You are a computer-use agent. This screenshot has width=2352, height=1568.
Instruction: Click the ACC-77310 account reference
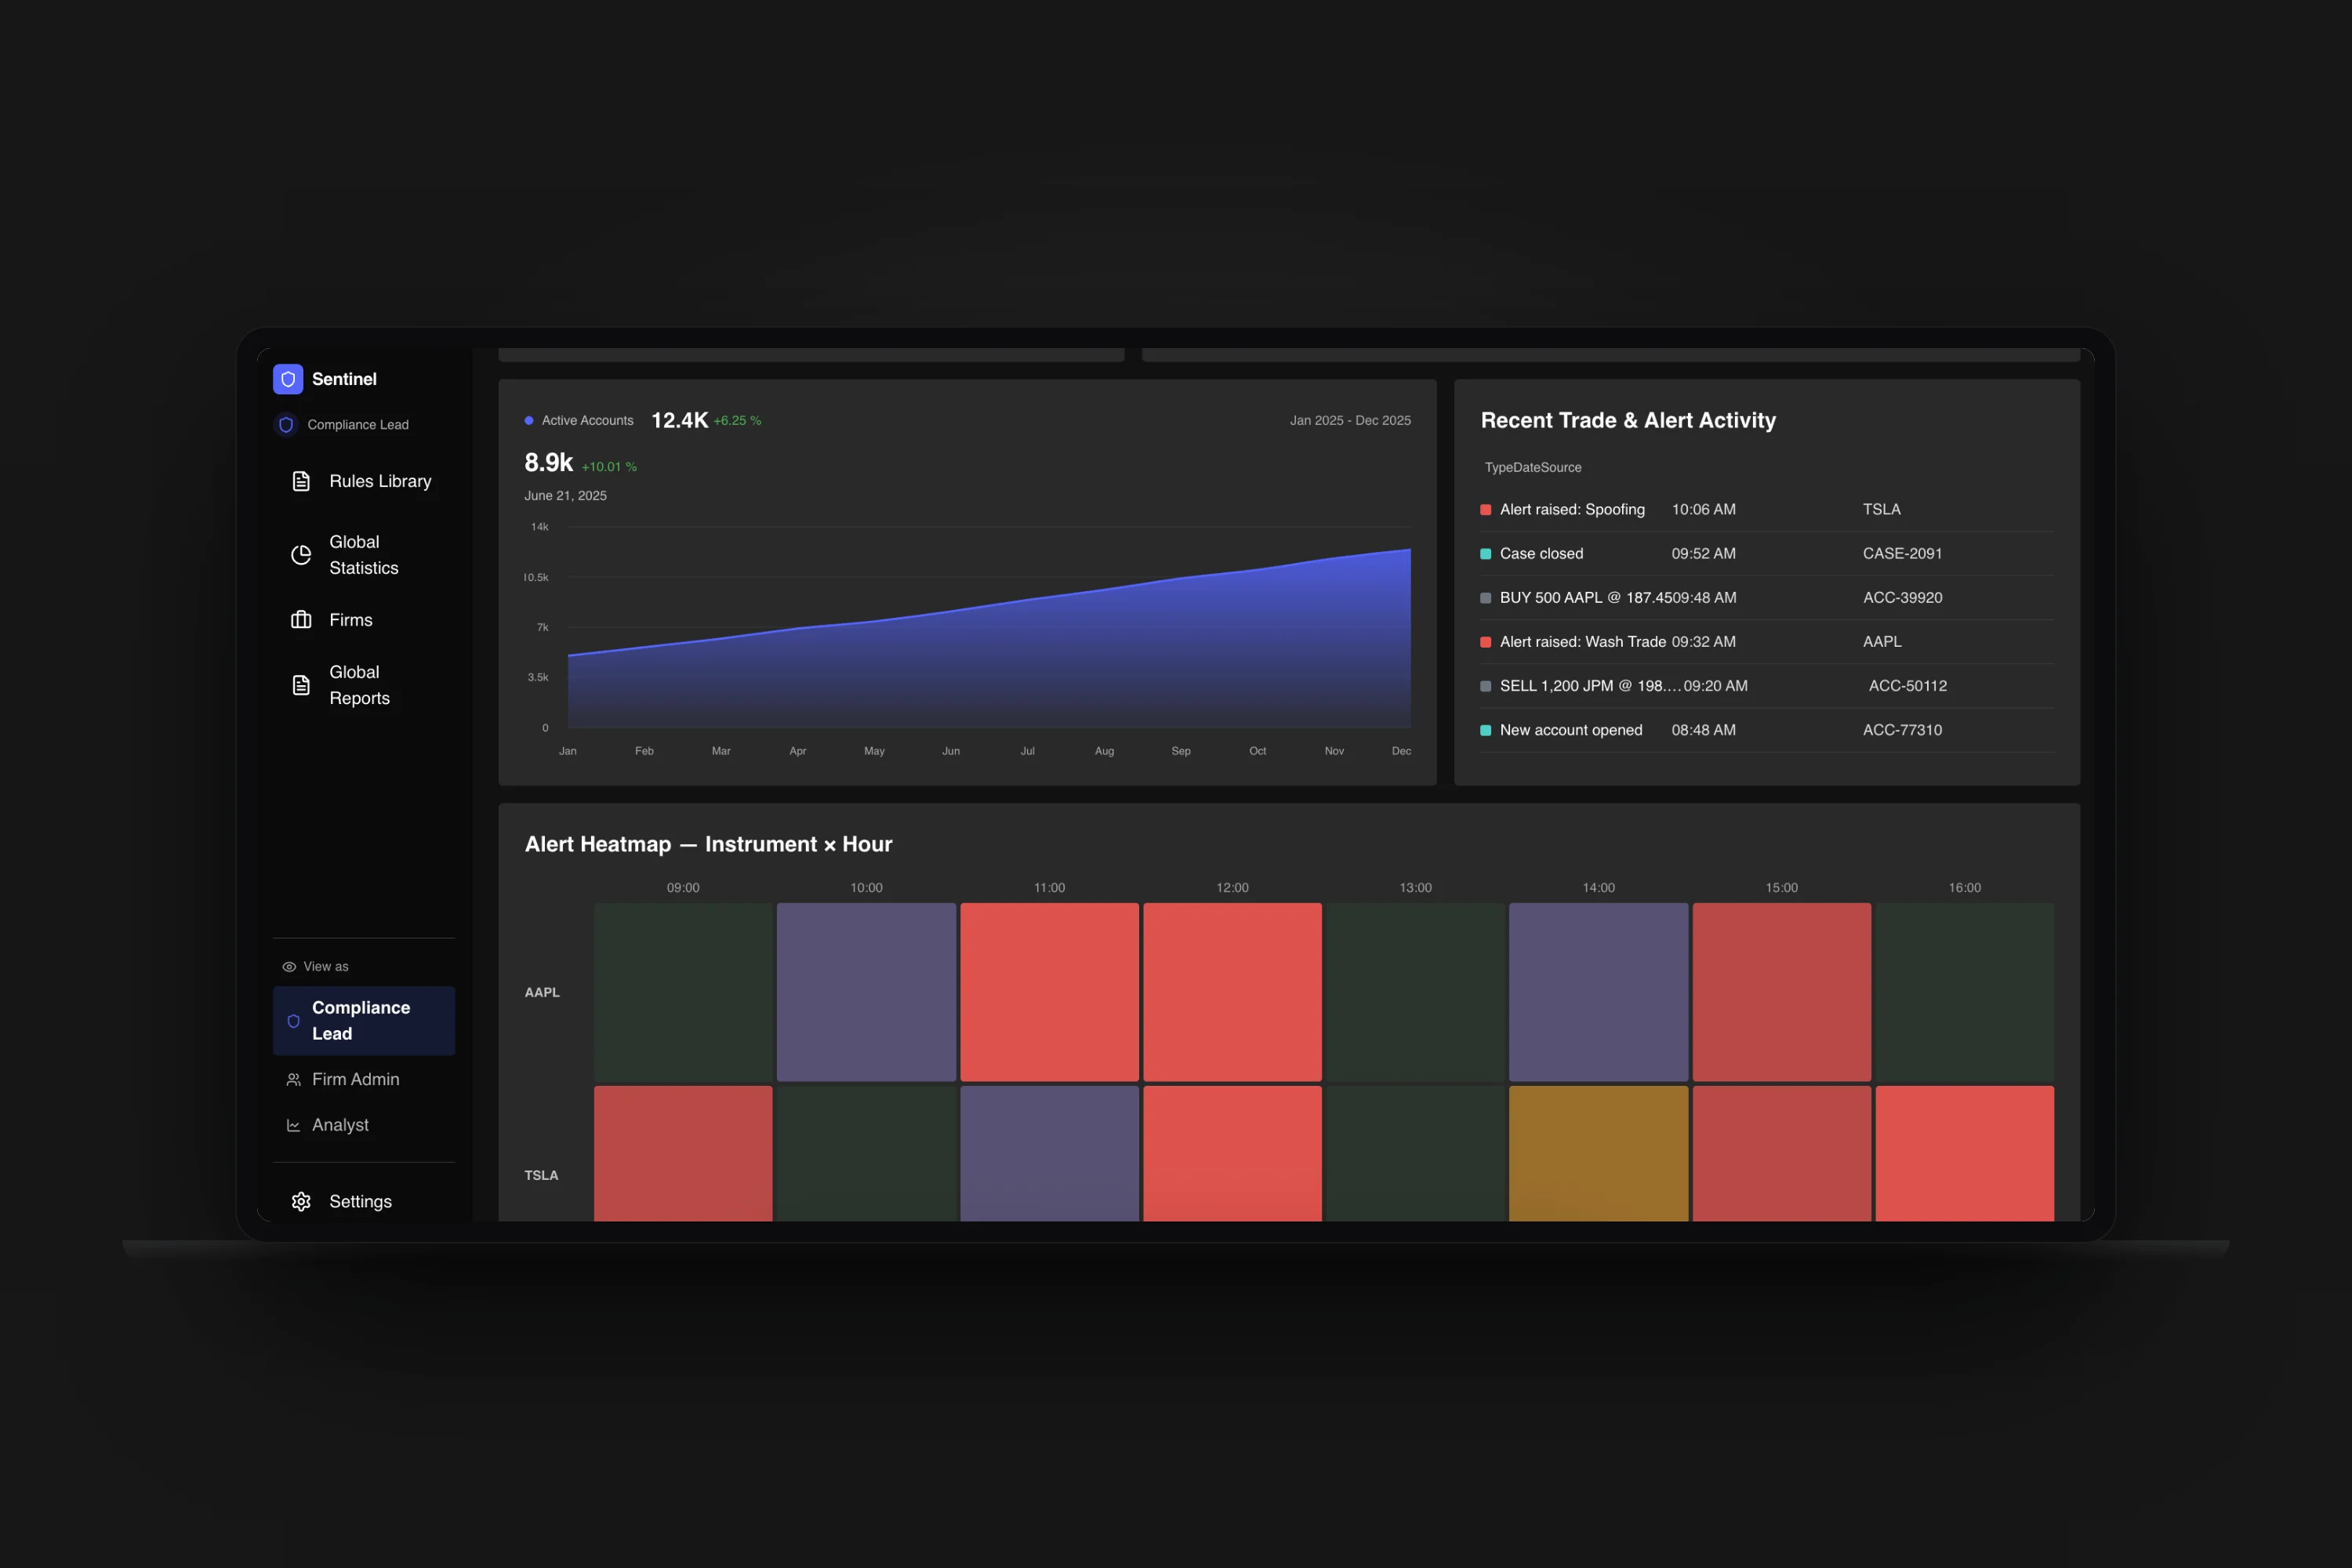[1902, 730]
